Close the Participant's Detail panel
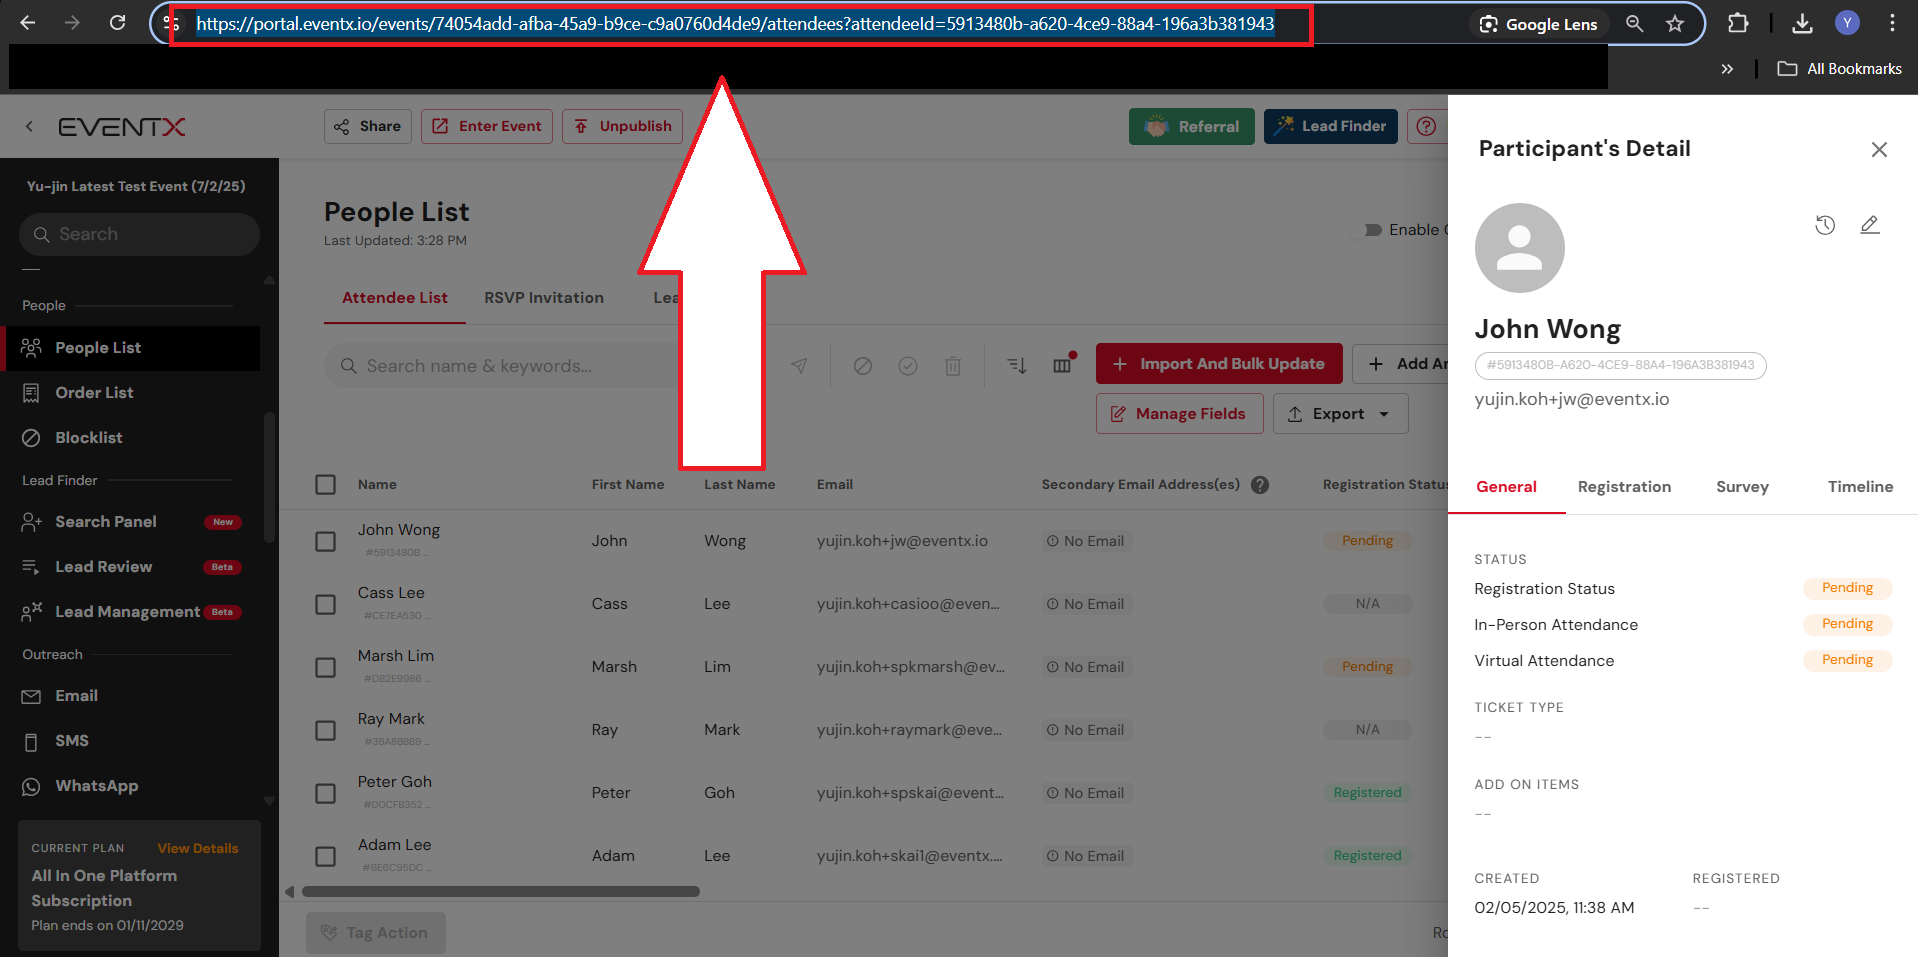This screenshot has height=957, width=1918. 1879,149
